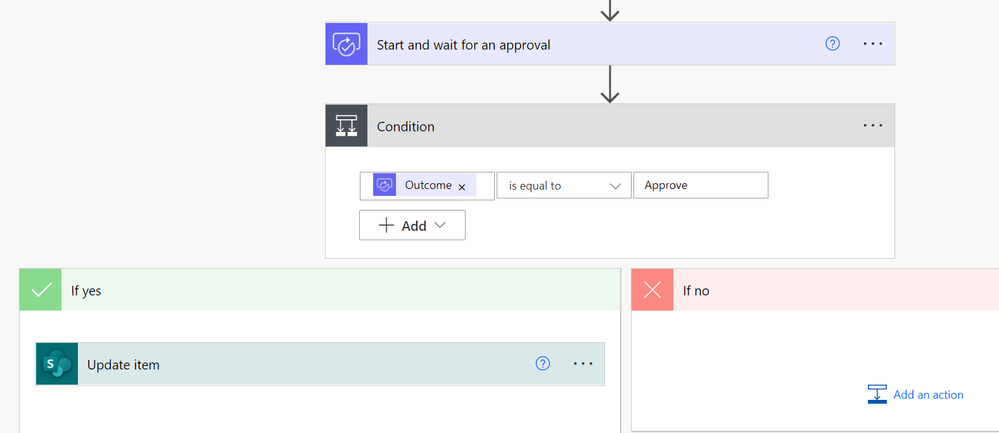The height and width of the screenshot is (433, 999).
Task: Open help for Update item action
Action: coord(543,364)
